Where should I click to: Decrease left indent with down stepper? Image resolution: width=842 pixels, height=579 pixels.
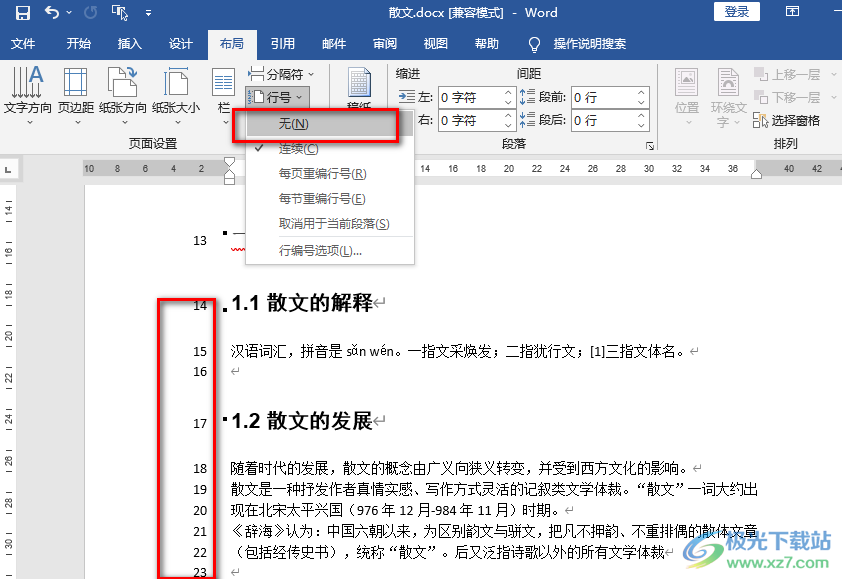coord(508,102)
